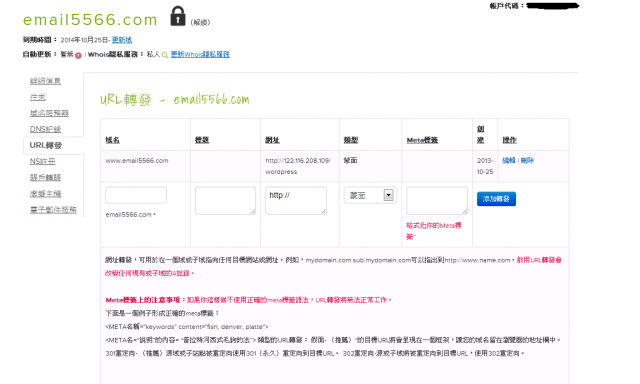The height and width of the screenshot is (384, 640).
Task: Go to the DNS records sidebar item
Action: pyautogui.click(x=45, y=129)
